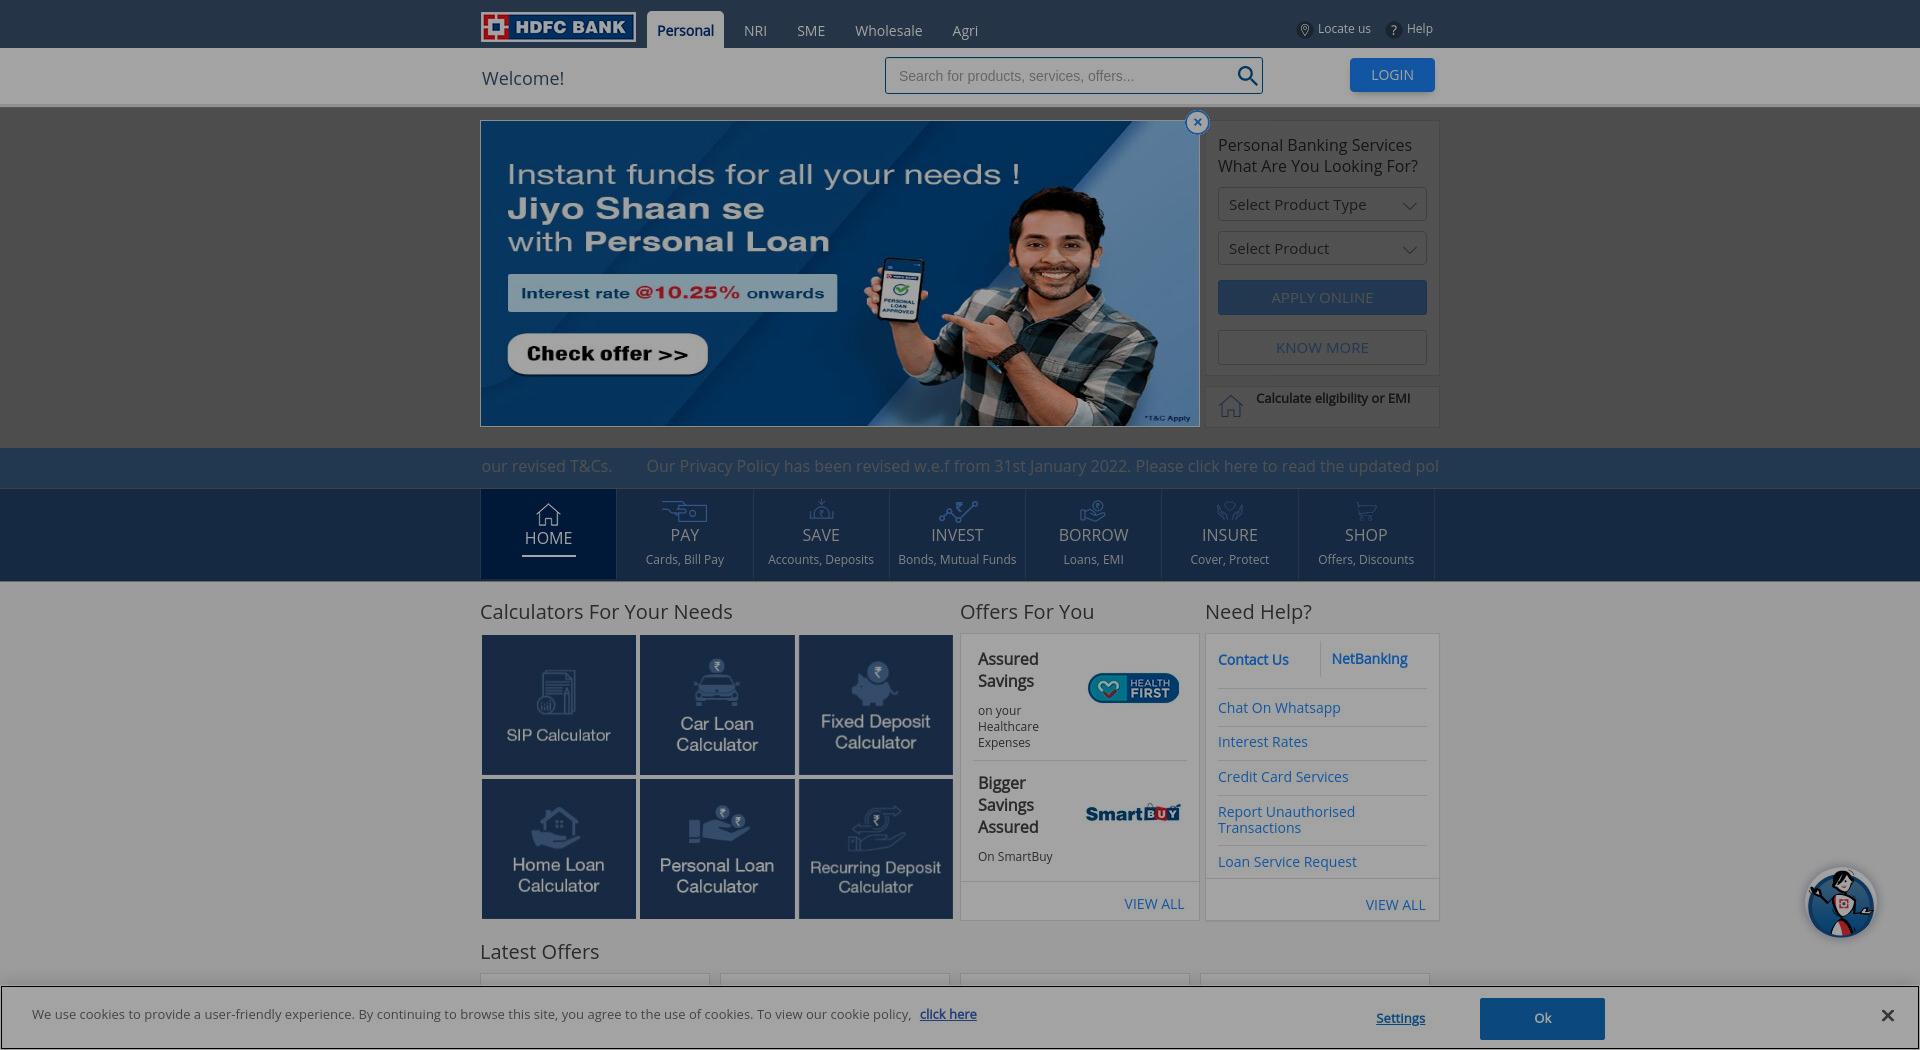Open cookie policy click here link
Image resolution: width=1920 pixels, height=1050 pixels.
pos(948,1014)
